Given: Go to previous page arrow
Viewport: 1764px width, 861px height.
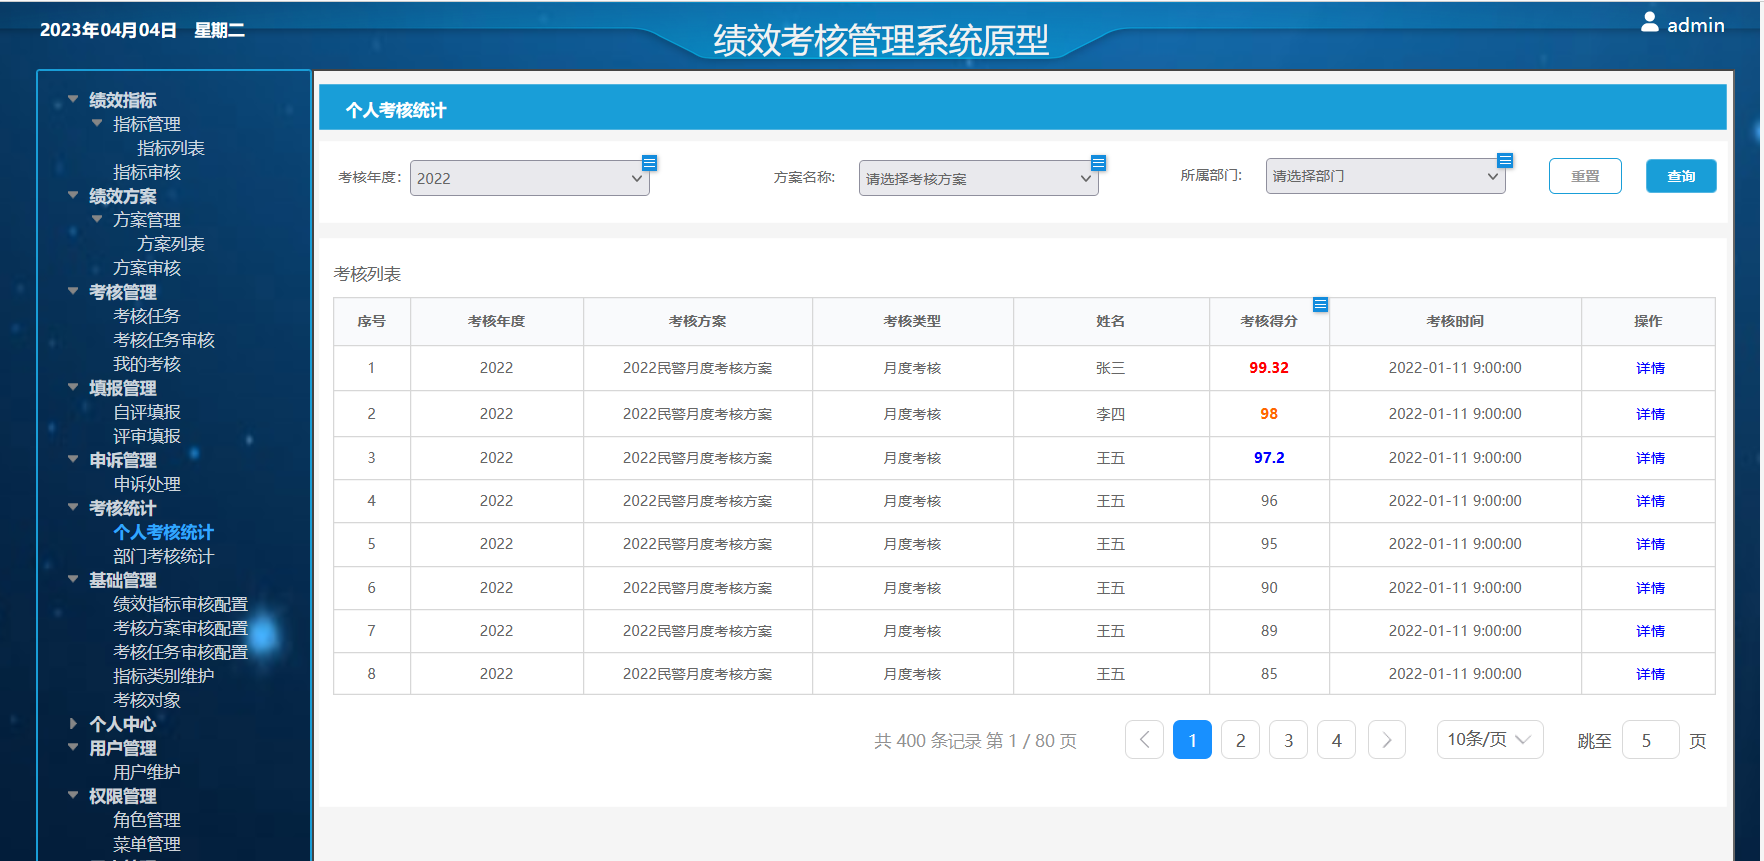Looking at the screenshot, I should click(1144, 740).
